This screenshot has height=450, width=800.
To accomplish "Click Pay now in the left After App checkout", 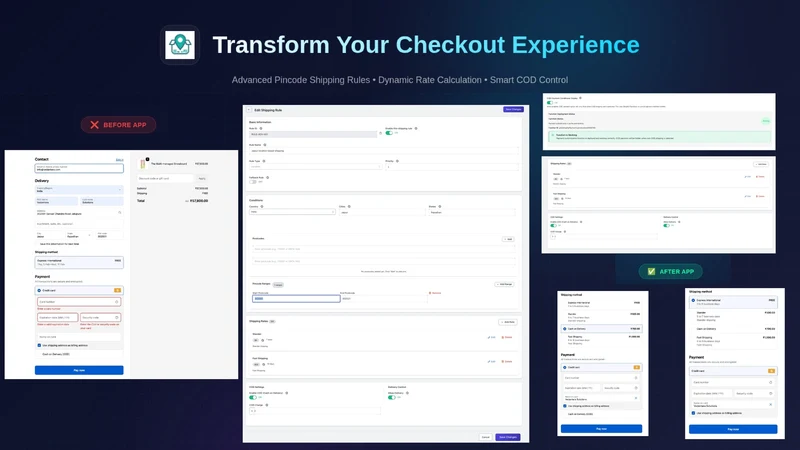I will (602, 429).
